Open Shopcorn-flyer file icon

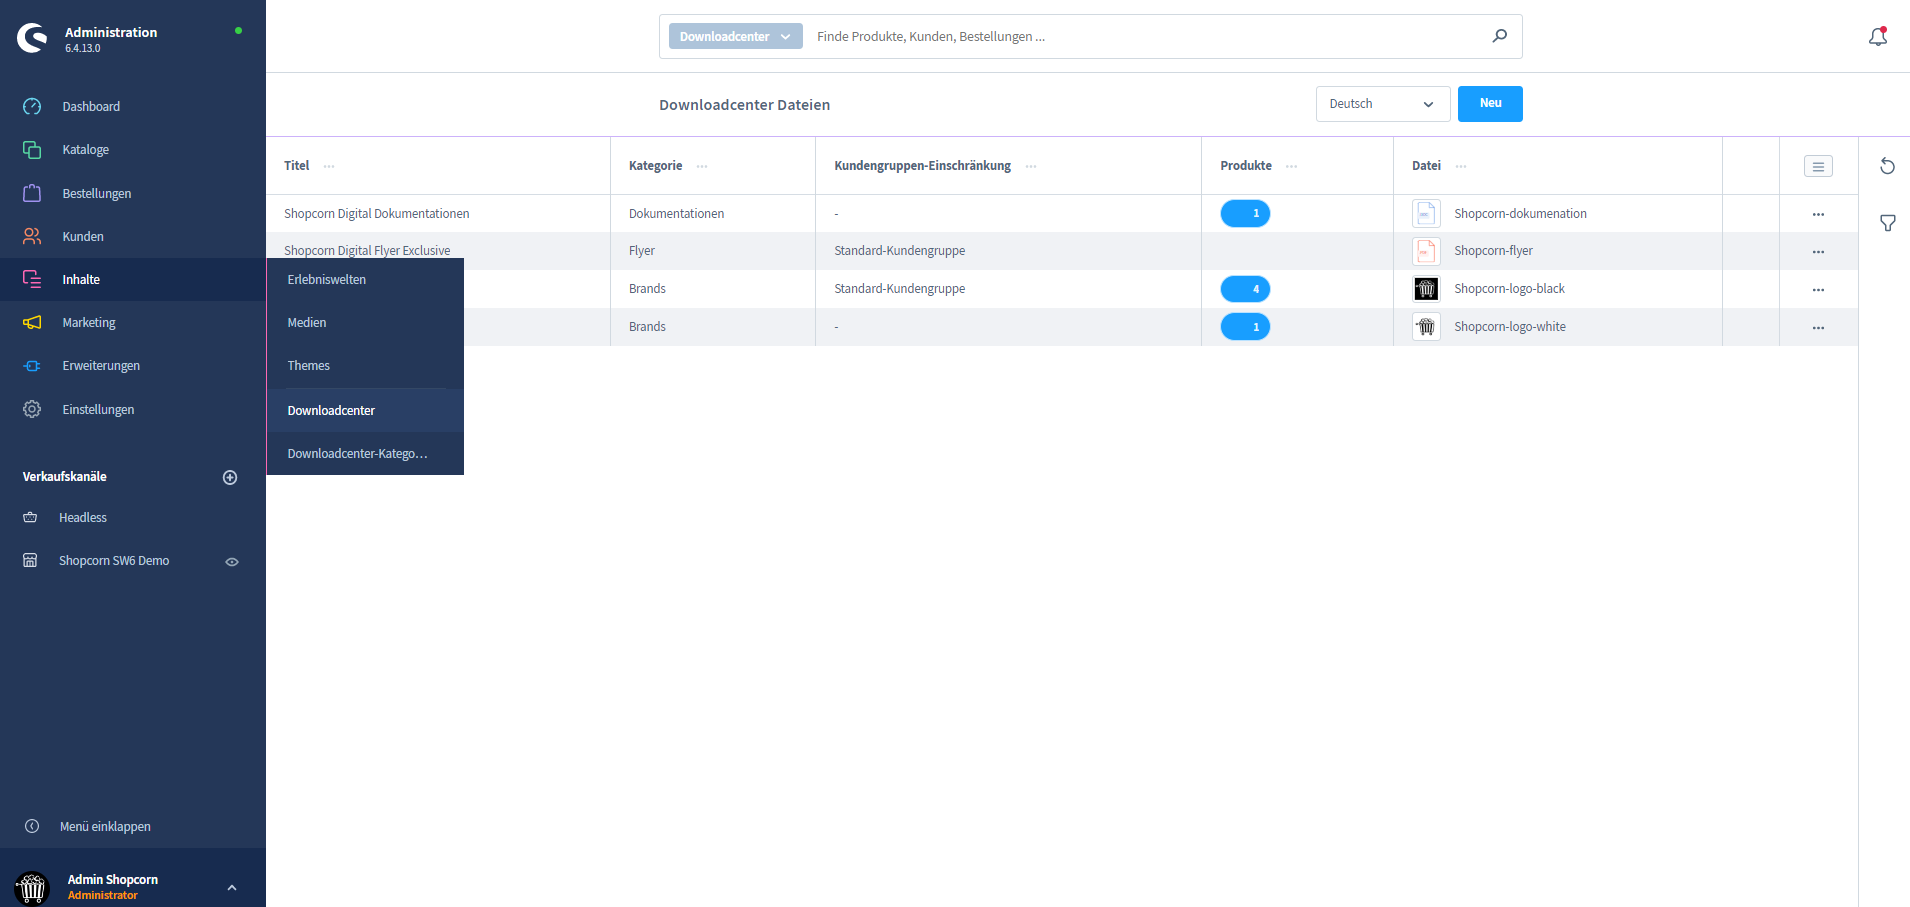(1426, 251)
